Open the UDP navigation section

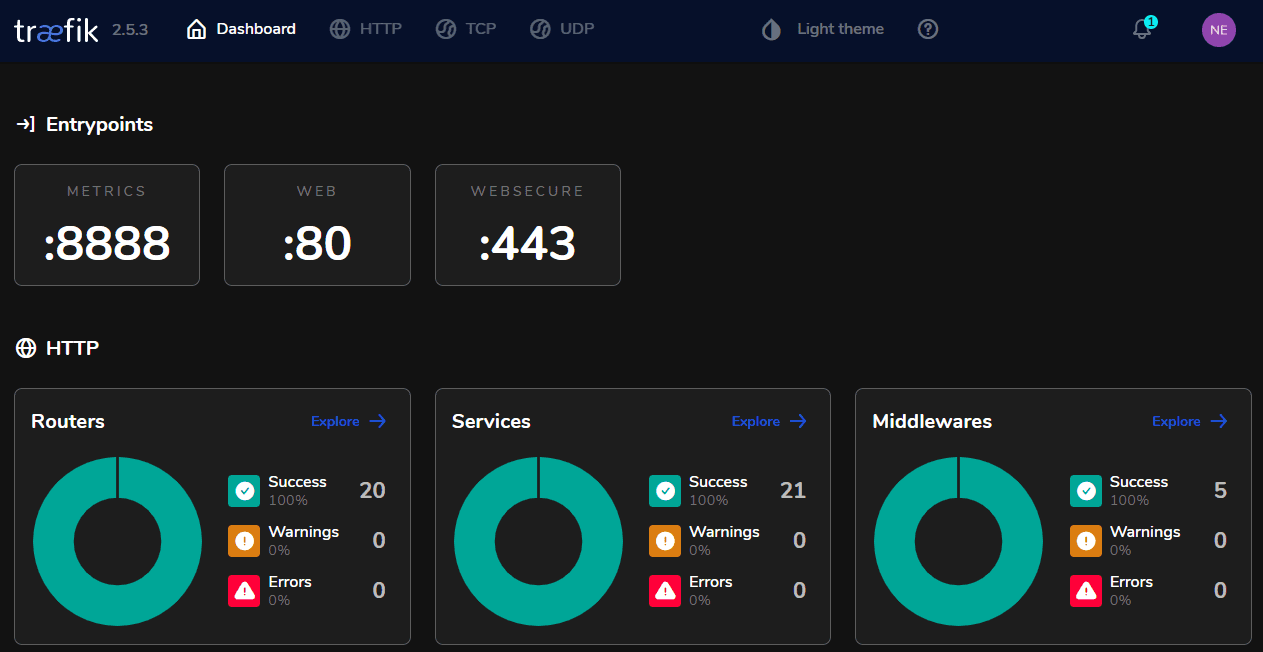[562, 29]
